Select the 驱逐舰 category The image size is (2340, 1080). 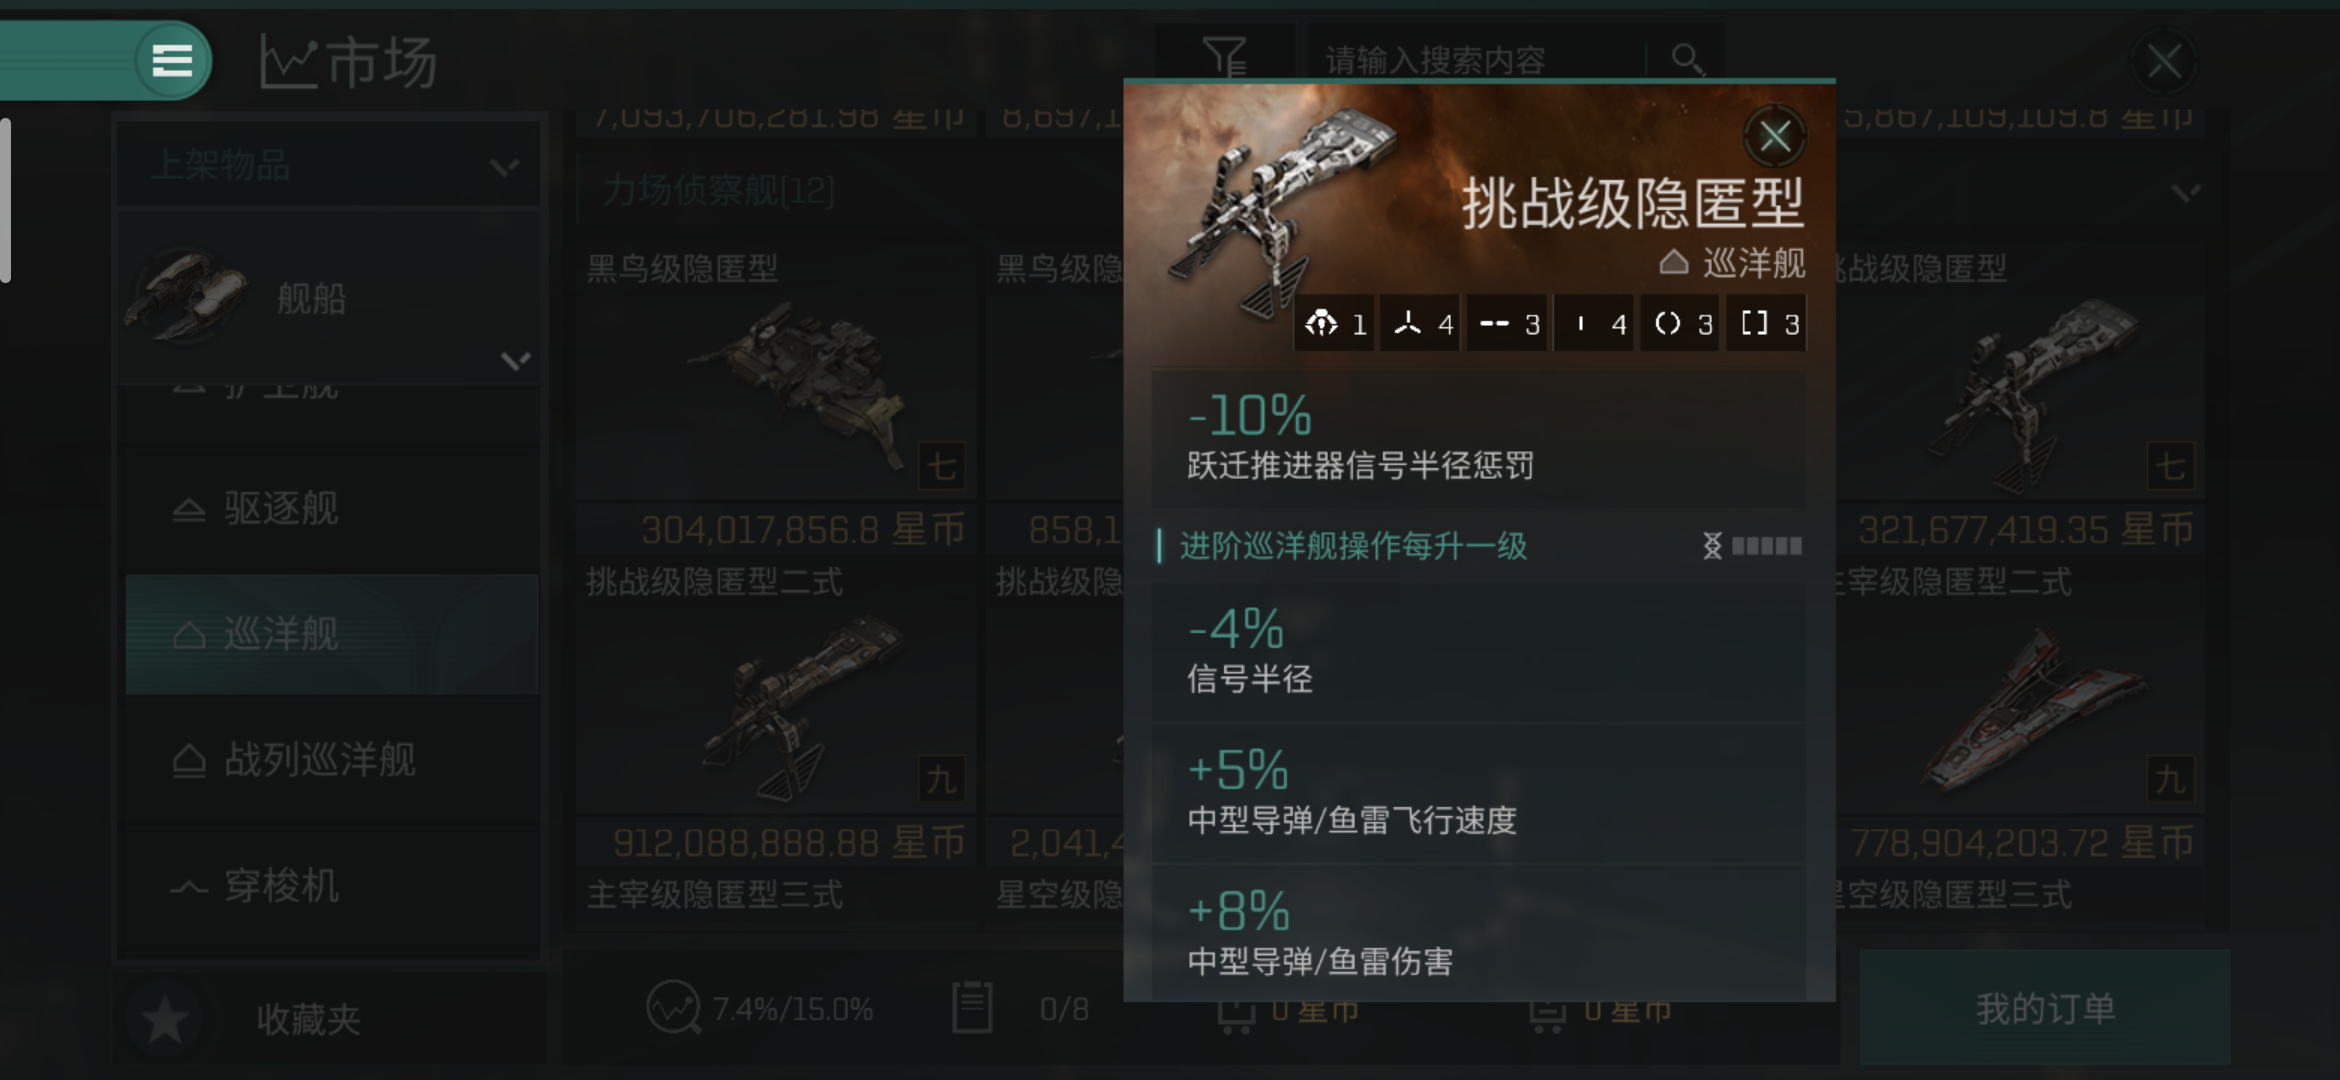(331, 508)
